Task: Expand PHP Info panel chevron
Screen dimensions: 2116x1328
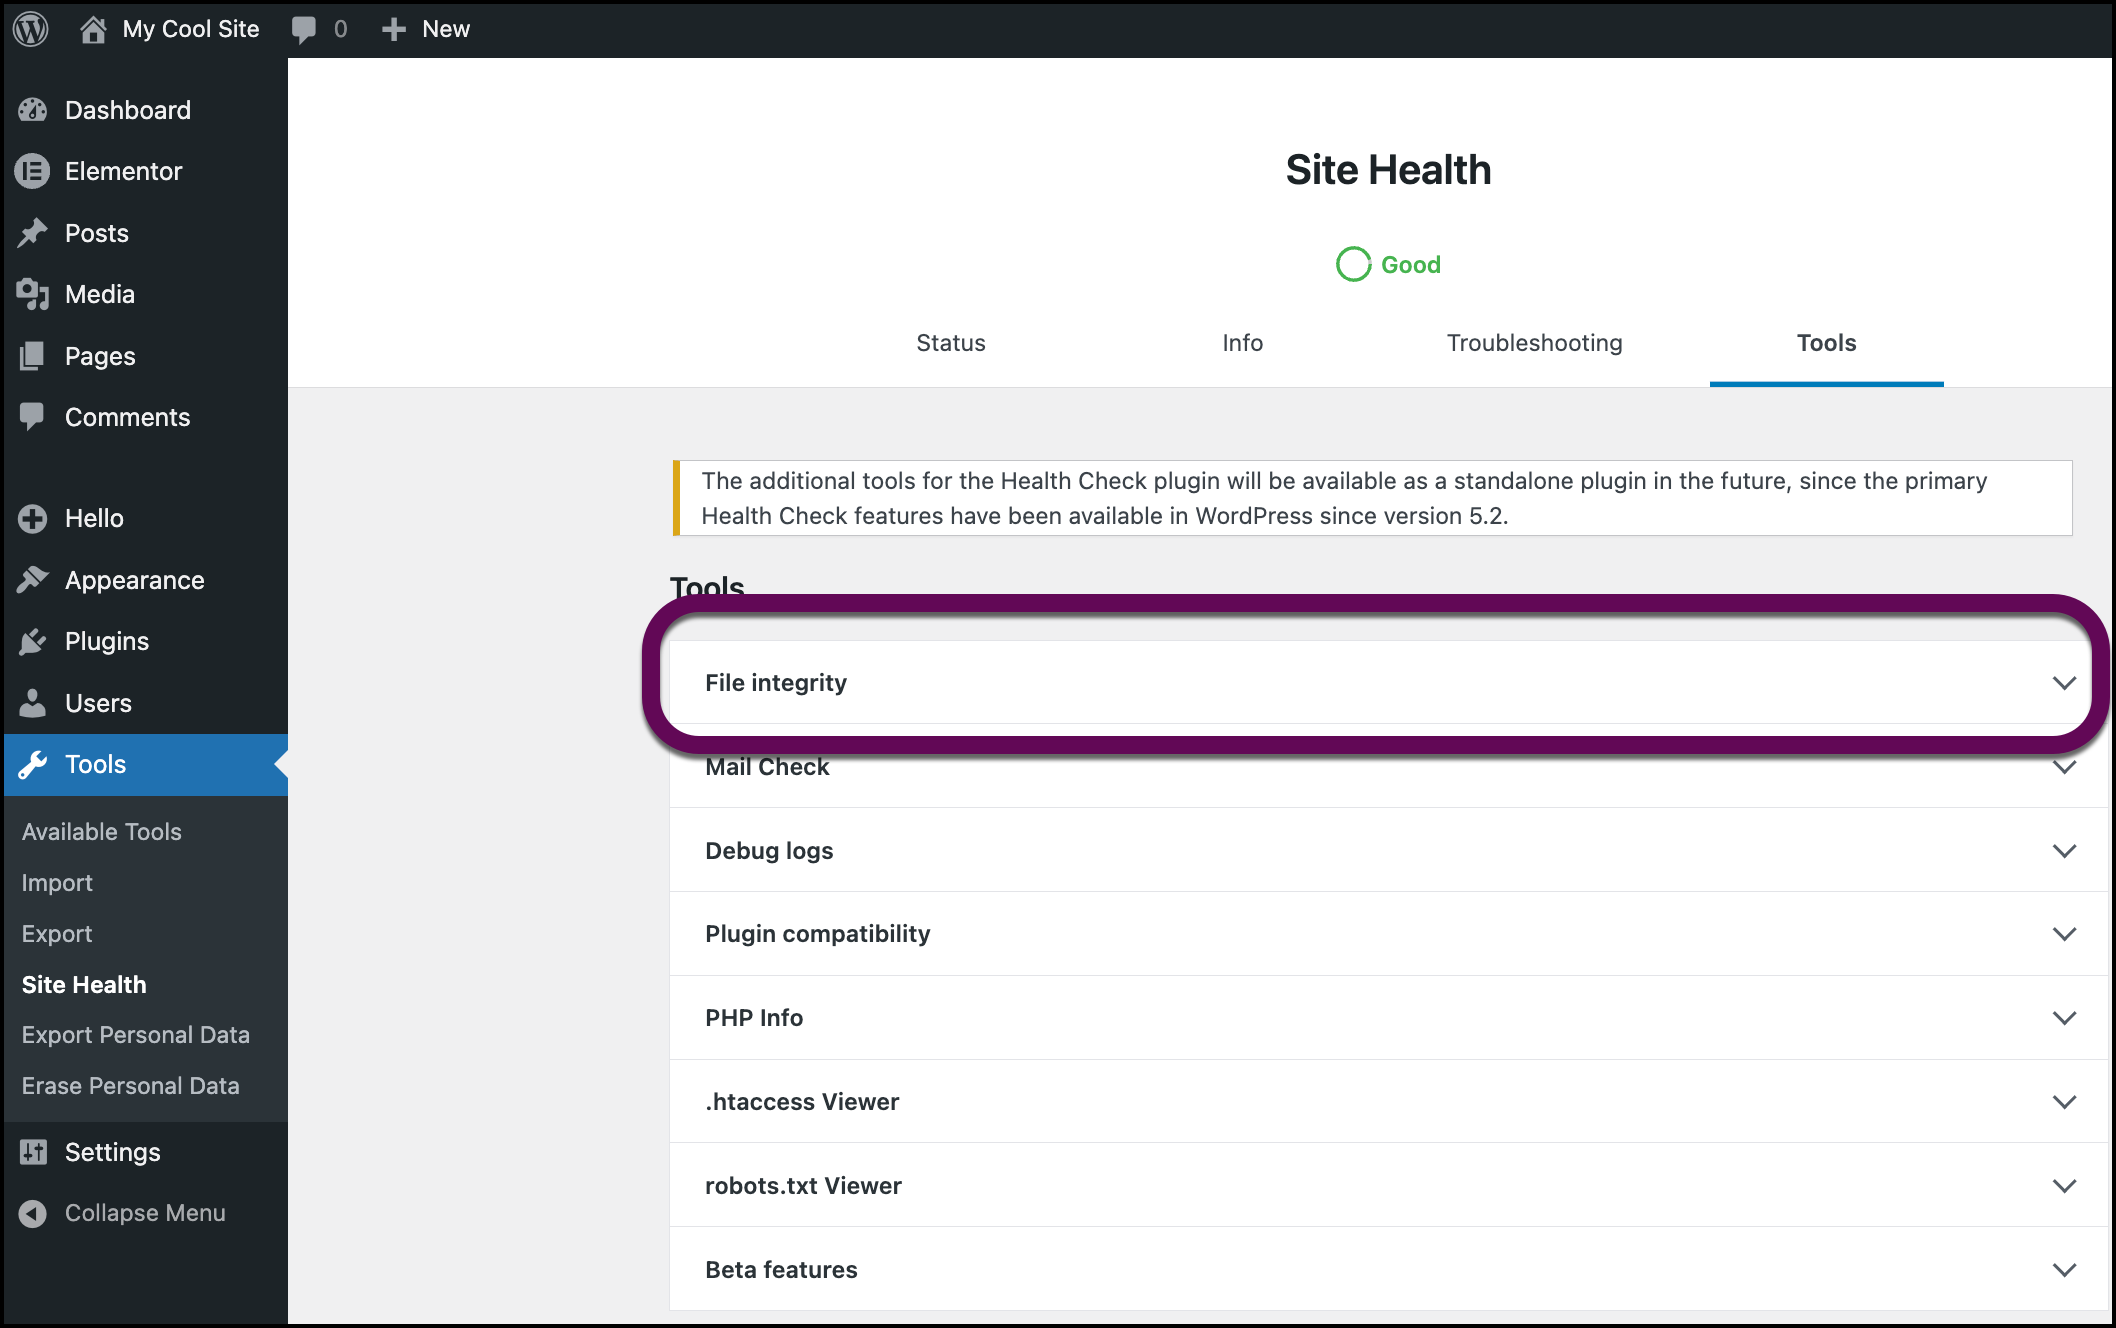Action: 2064,1018
